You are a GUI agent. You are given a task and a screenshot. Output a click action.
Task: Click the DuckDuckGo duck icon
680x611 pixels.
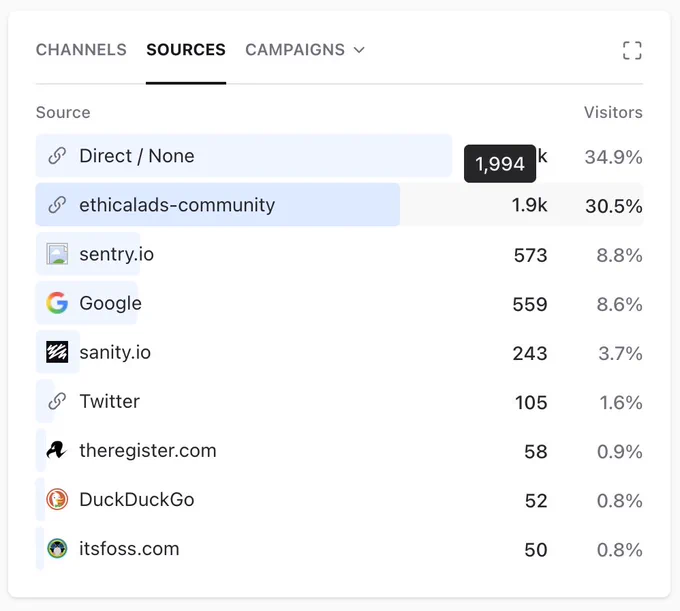point(57,499)
